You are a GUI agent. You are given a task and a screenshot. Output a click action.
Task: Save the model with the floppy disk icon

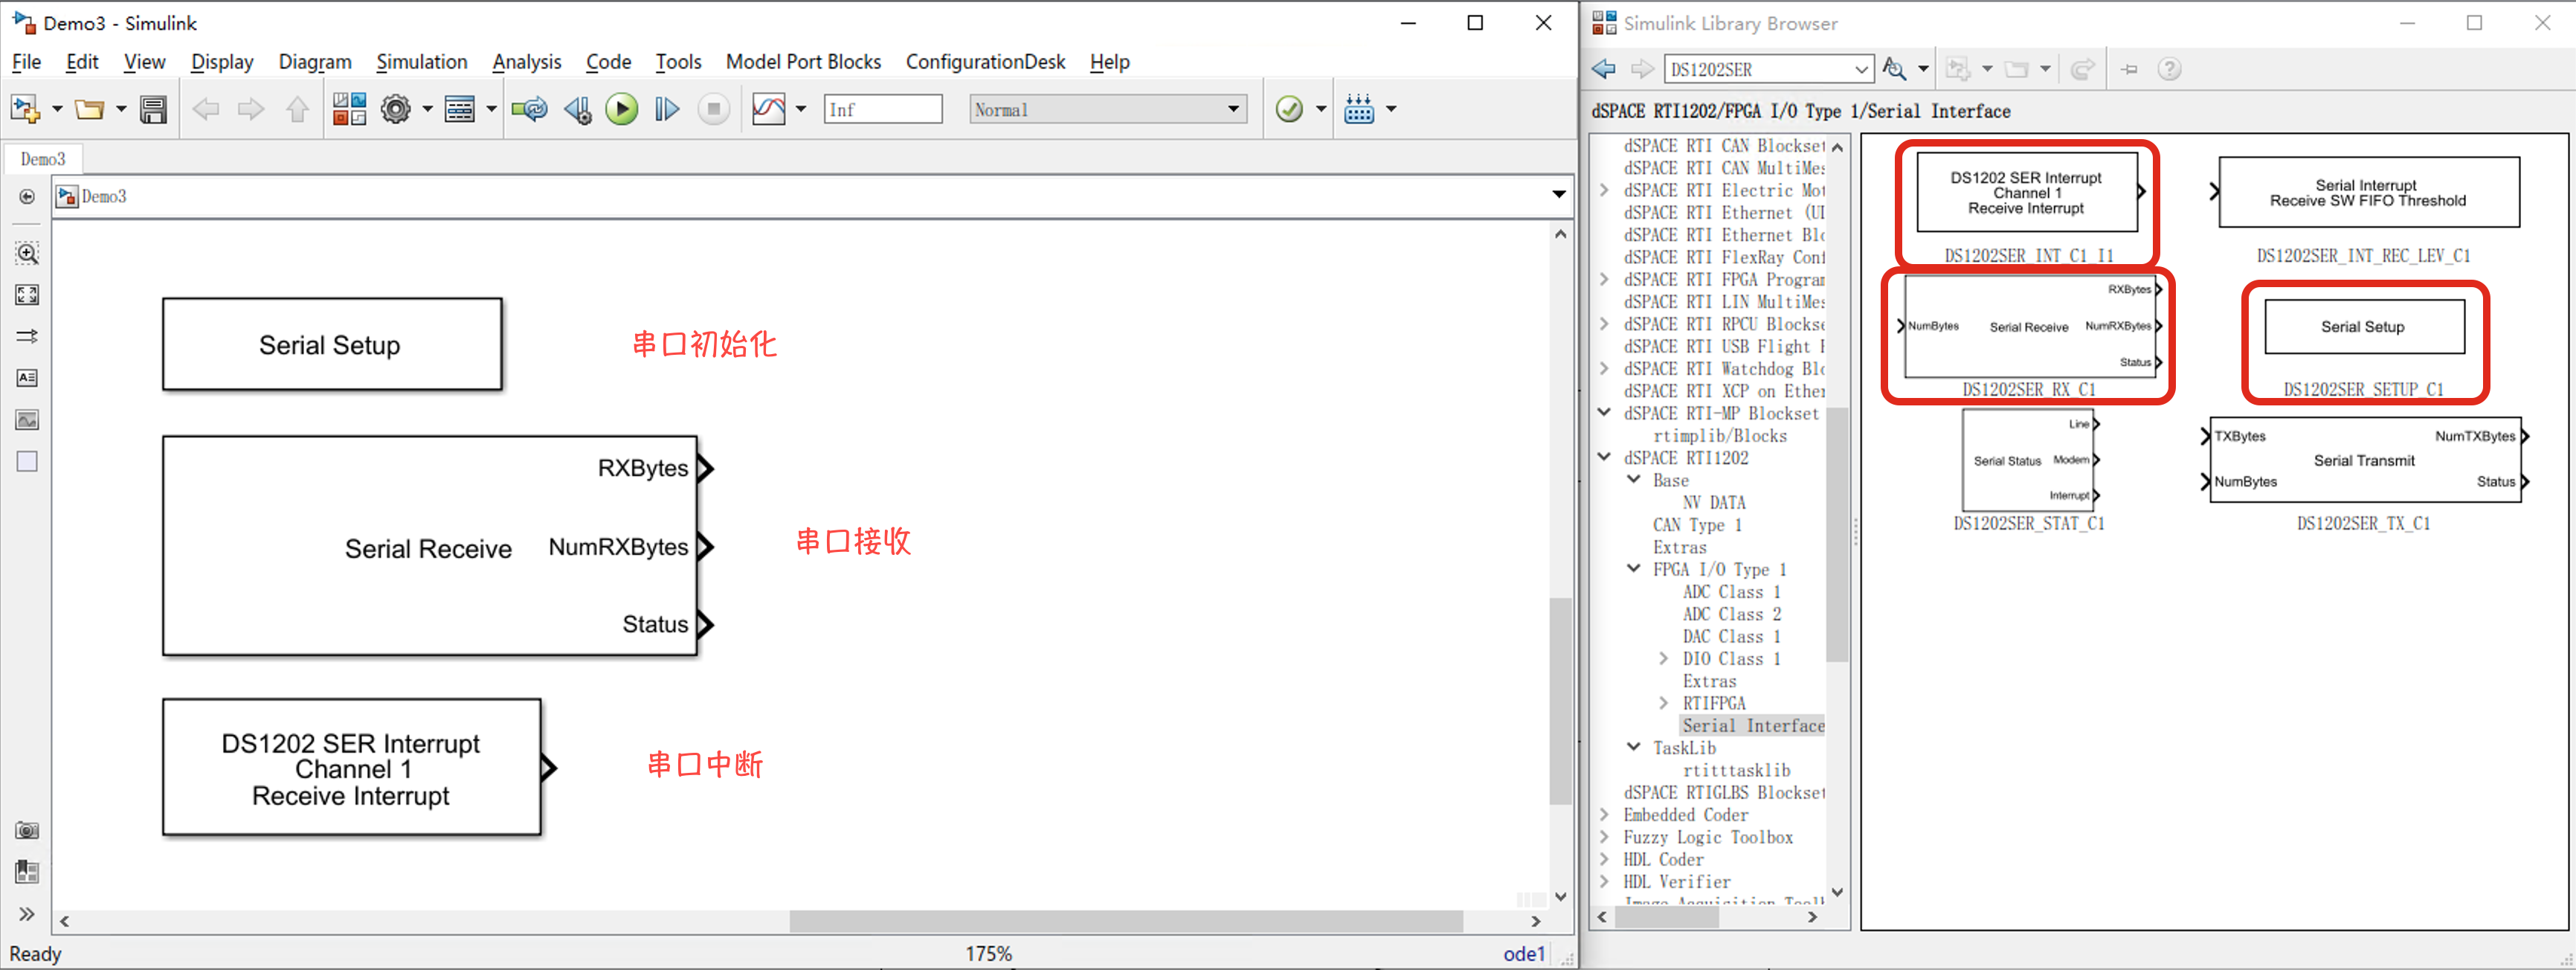pyautogui.click(x=153, y=109)
